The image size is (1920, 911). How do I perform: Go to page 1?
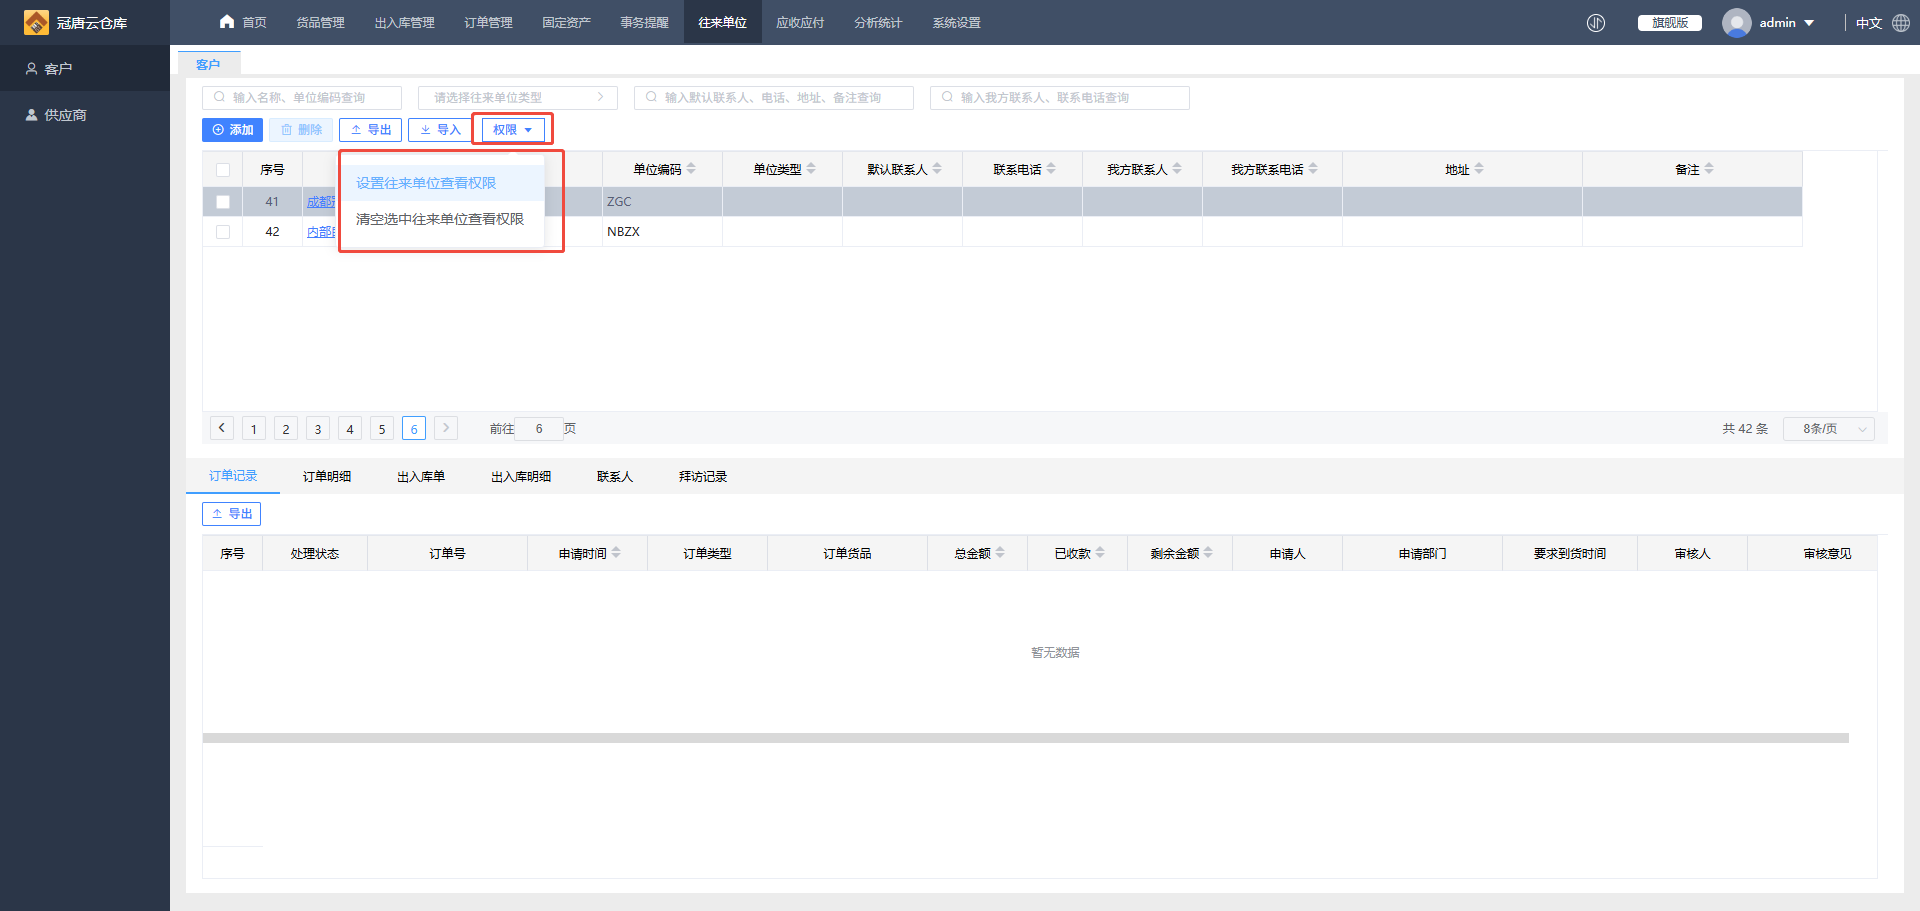[x=254, y=429]
